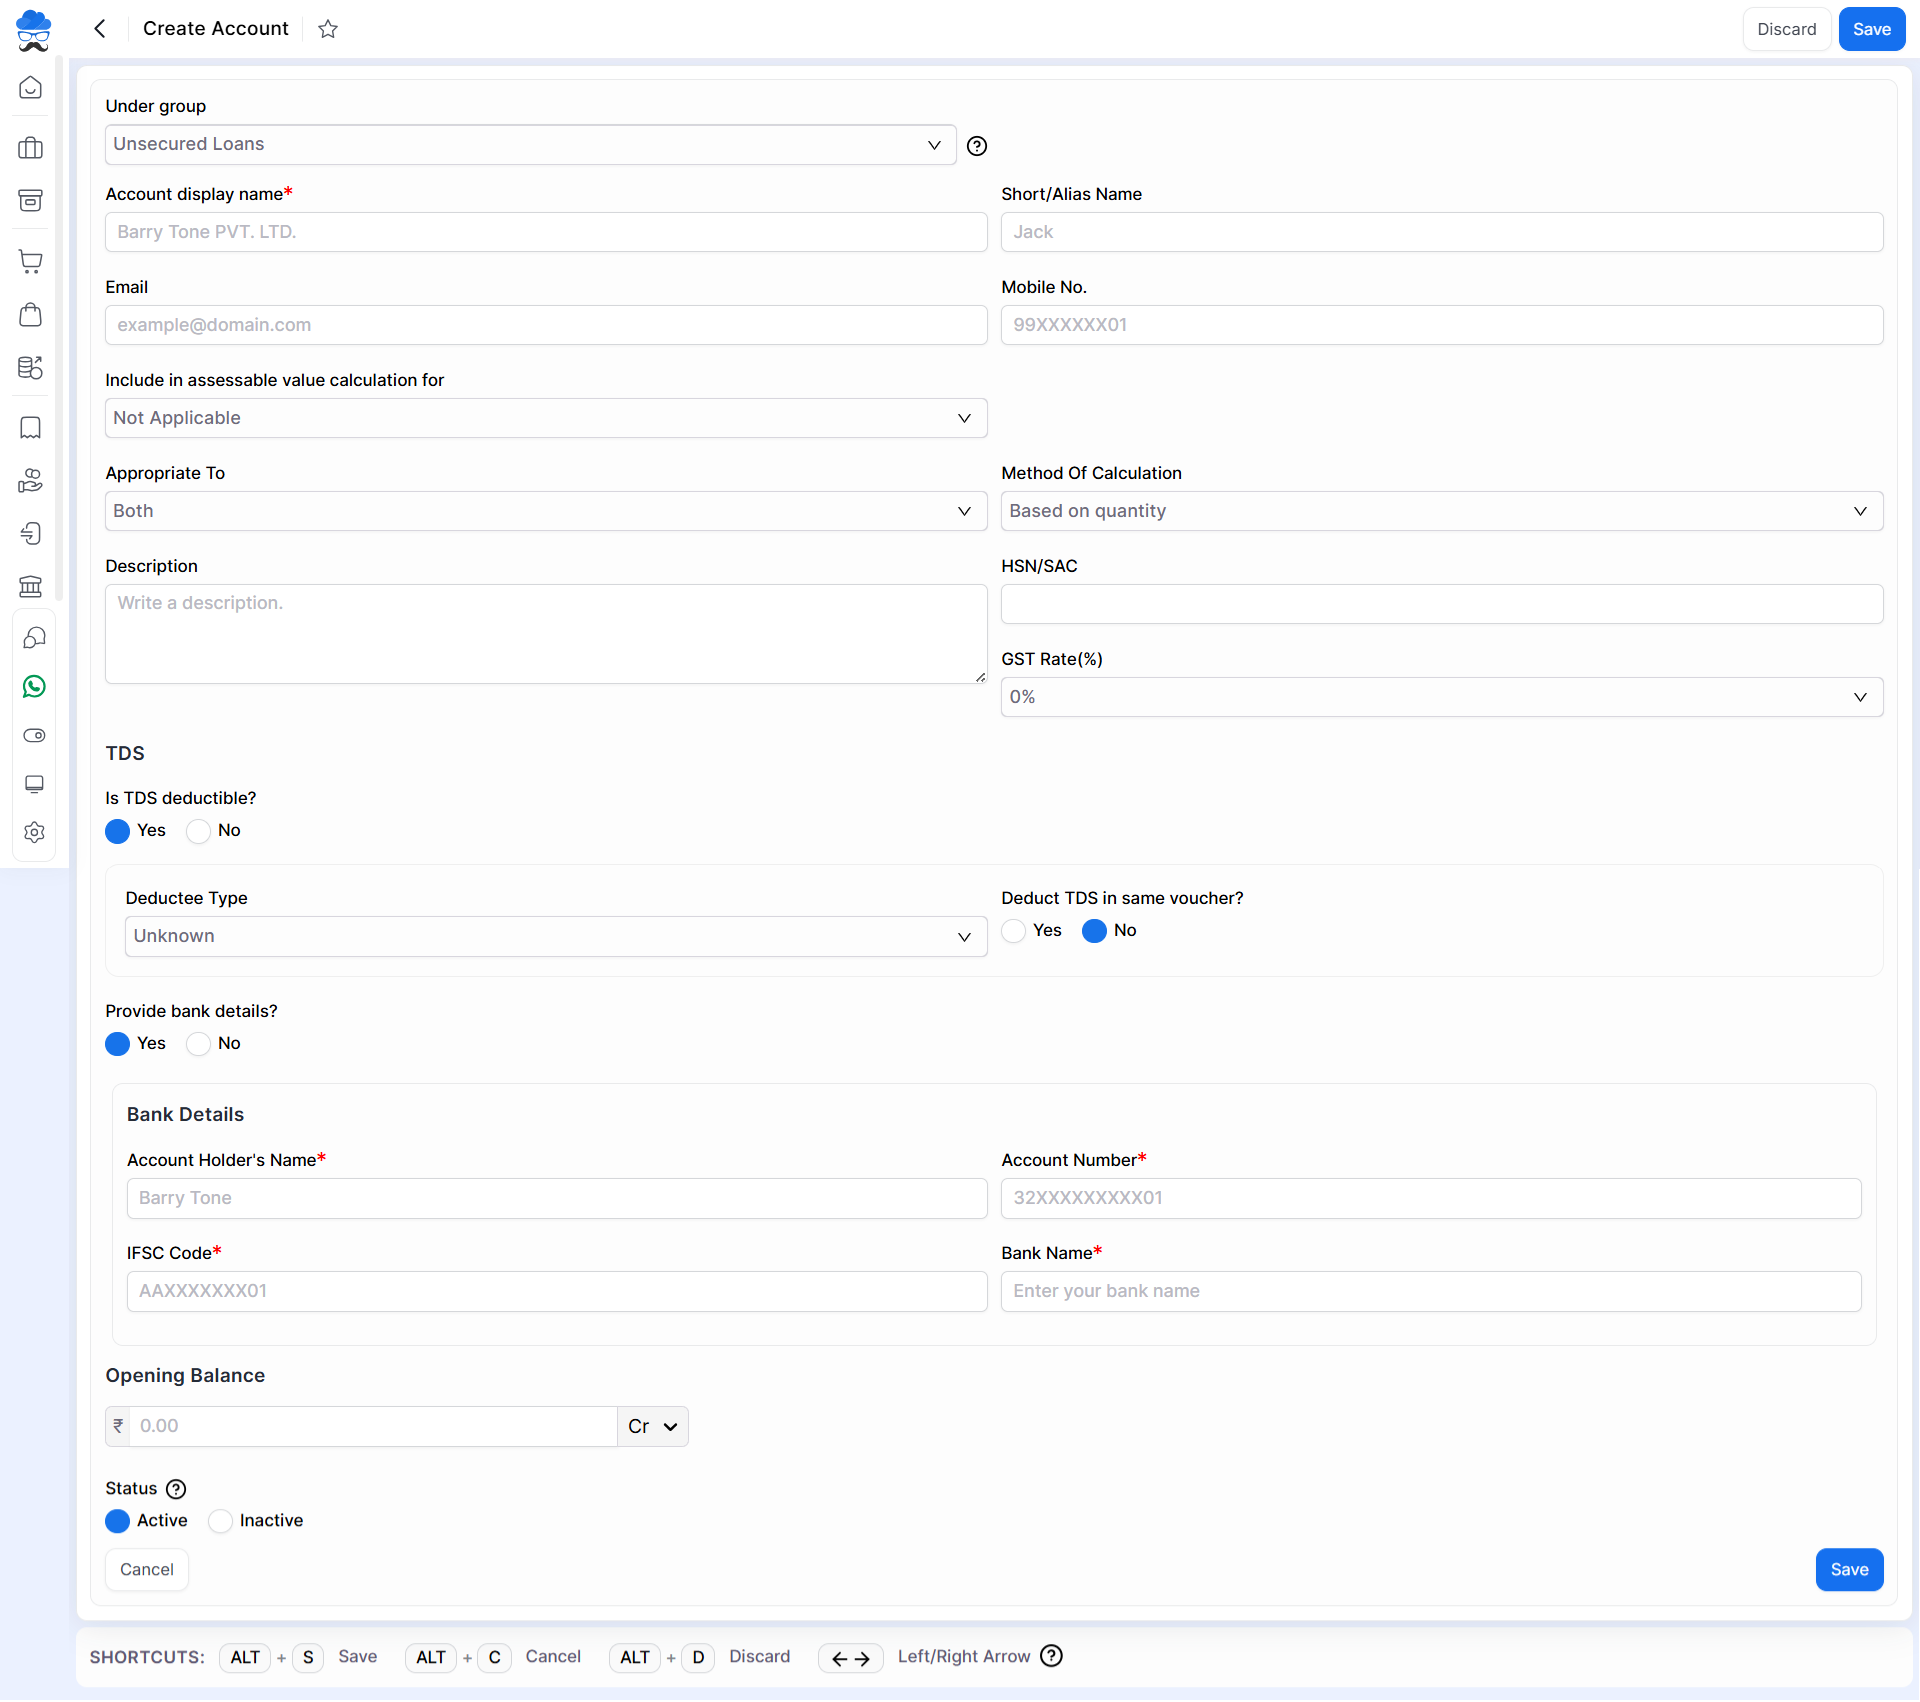1920x1702 pixels.
Task: Select Yes for Deduct TDS in same voucher
Action: (1014, 931)
